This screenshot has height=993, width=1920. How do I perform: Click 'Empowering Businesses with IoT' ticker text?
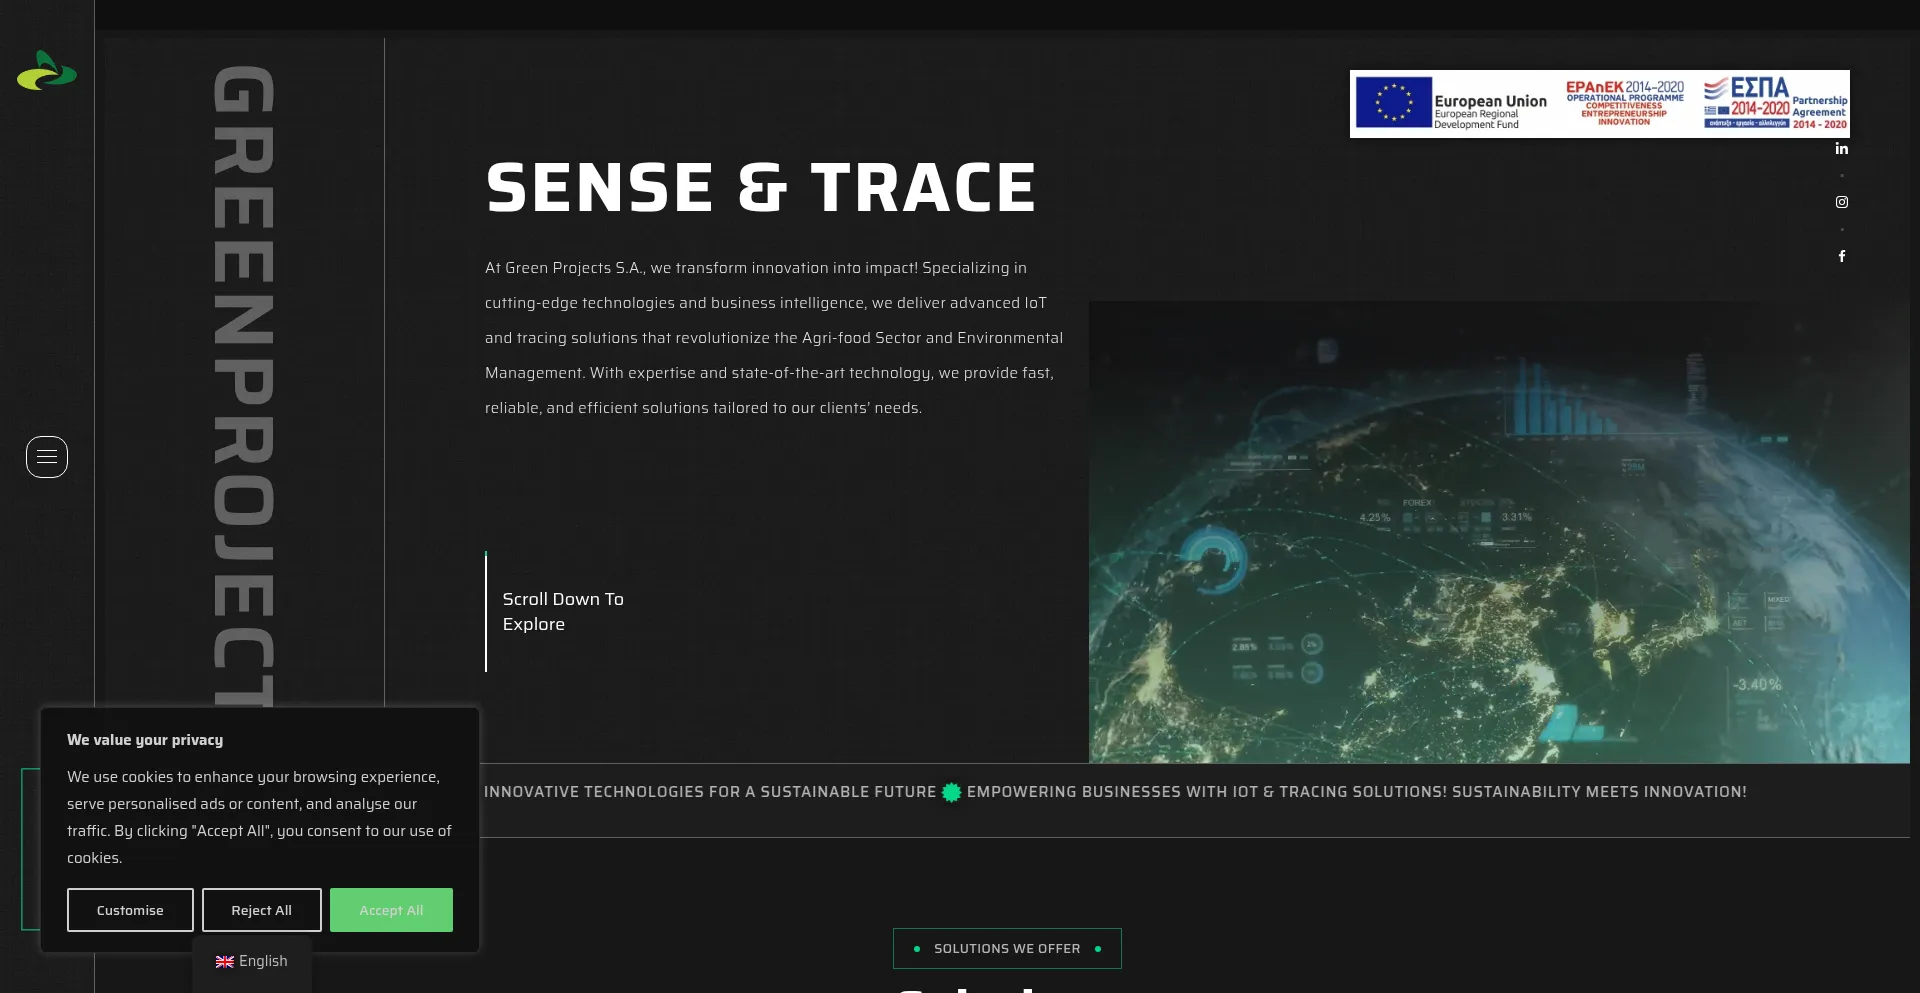1207,792
